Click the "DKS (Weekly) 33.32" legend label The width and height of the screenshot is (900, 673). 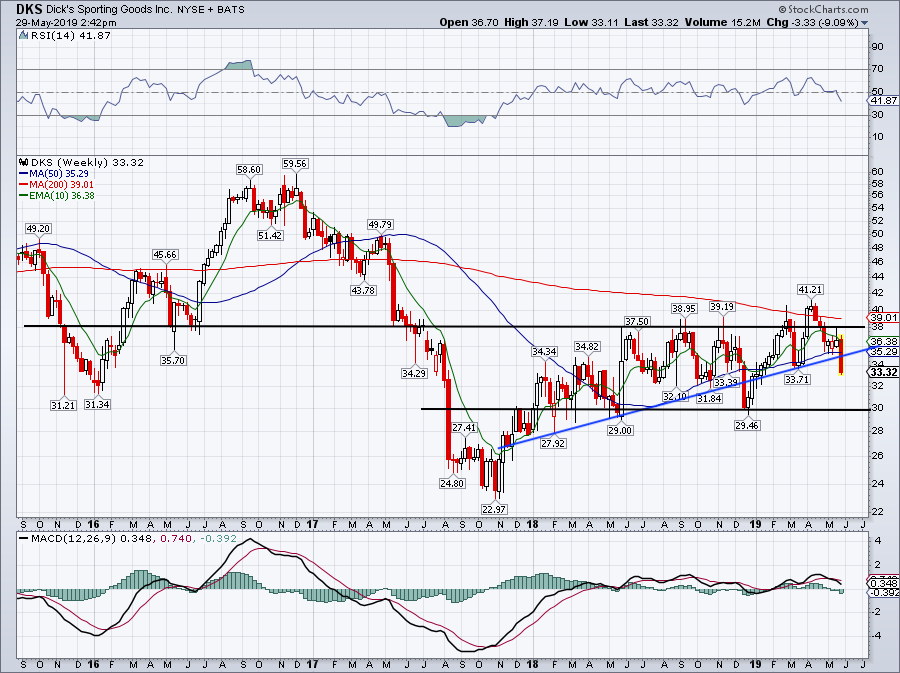[87, 162]
